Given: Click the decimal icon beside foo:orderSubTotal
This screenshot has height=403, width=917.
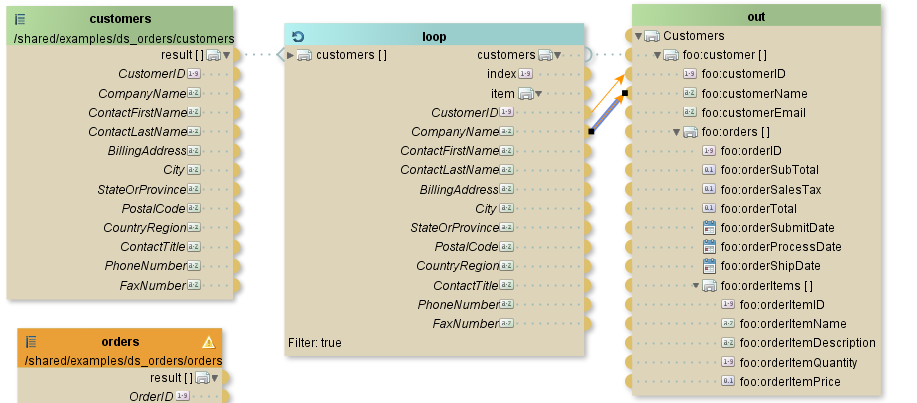Looking at the screenshot, I should click(x=708, y=170).
